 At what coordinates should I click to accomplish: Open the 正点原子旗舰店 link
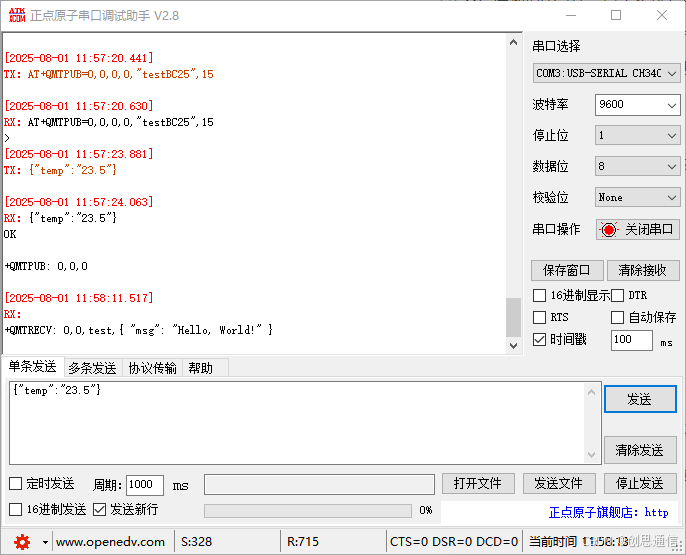pos(609,513)
